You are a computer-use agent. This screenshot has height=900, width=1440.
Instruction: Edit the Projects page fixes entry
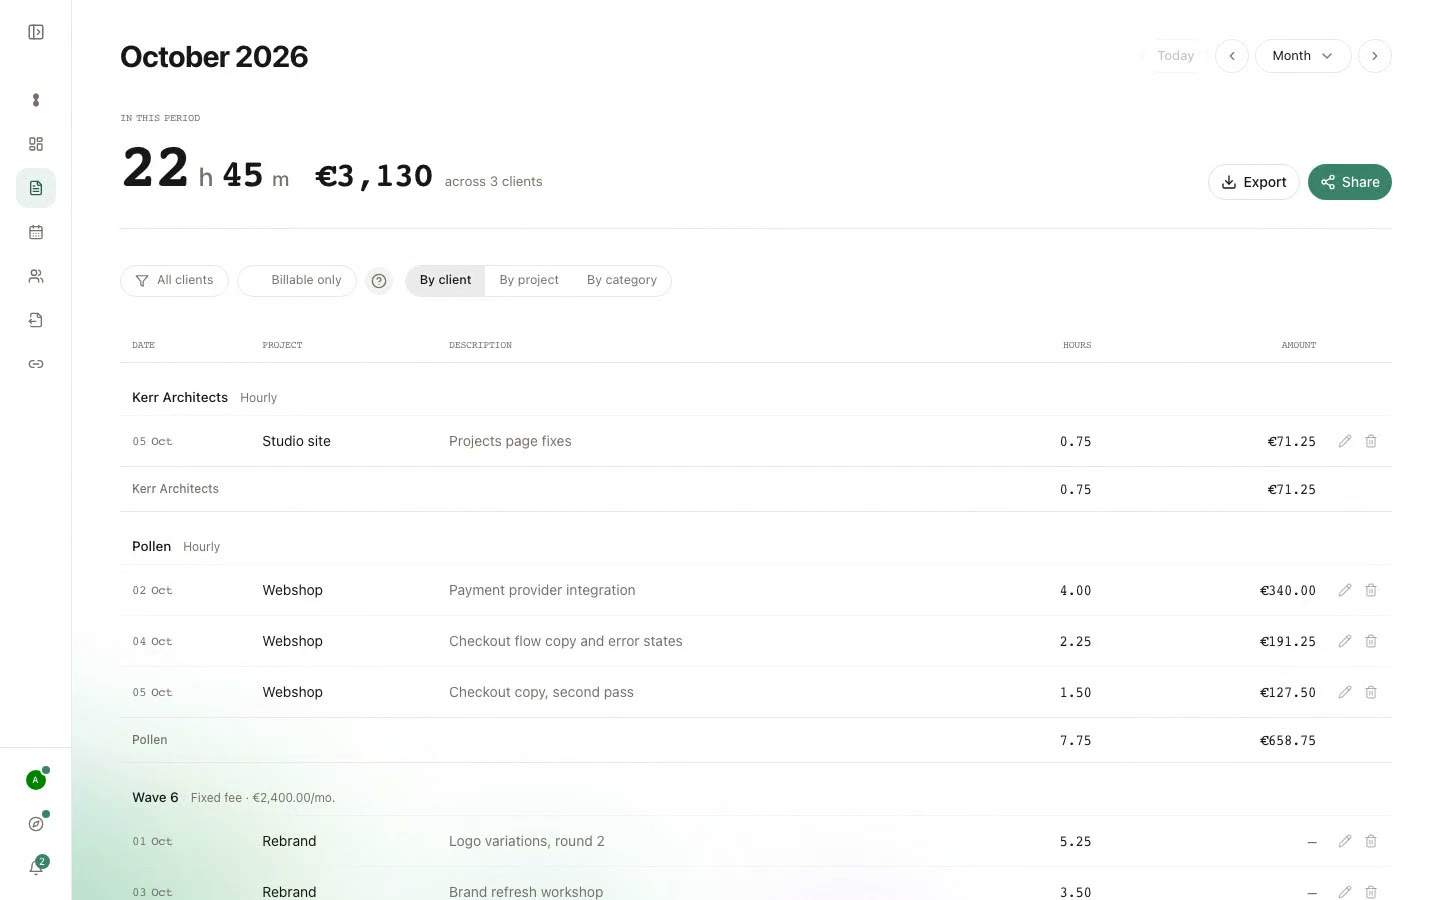pos(1345,441)
